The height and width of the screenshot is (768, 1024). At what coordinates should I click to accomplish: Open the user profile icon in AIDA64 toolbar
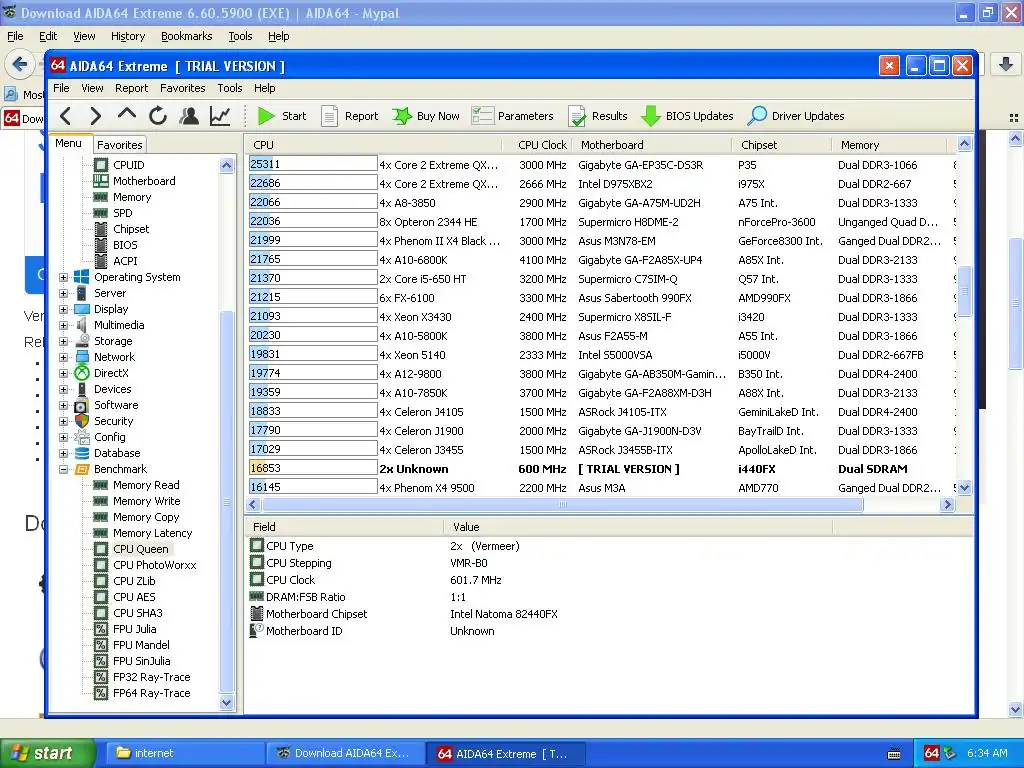[189, 116]
